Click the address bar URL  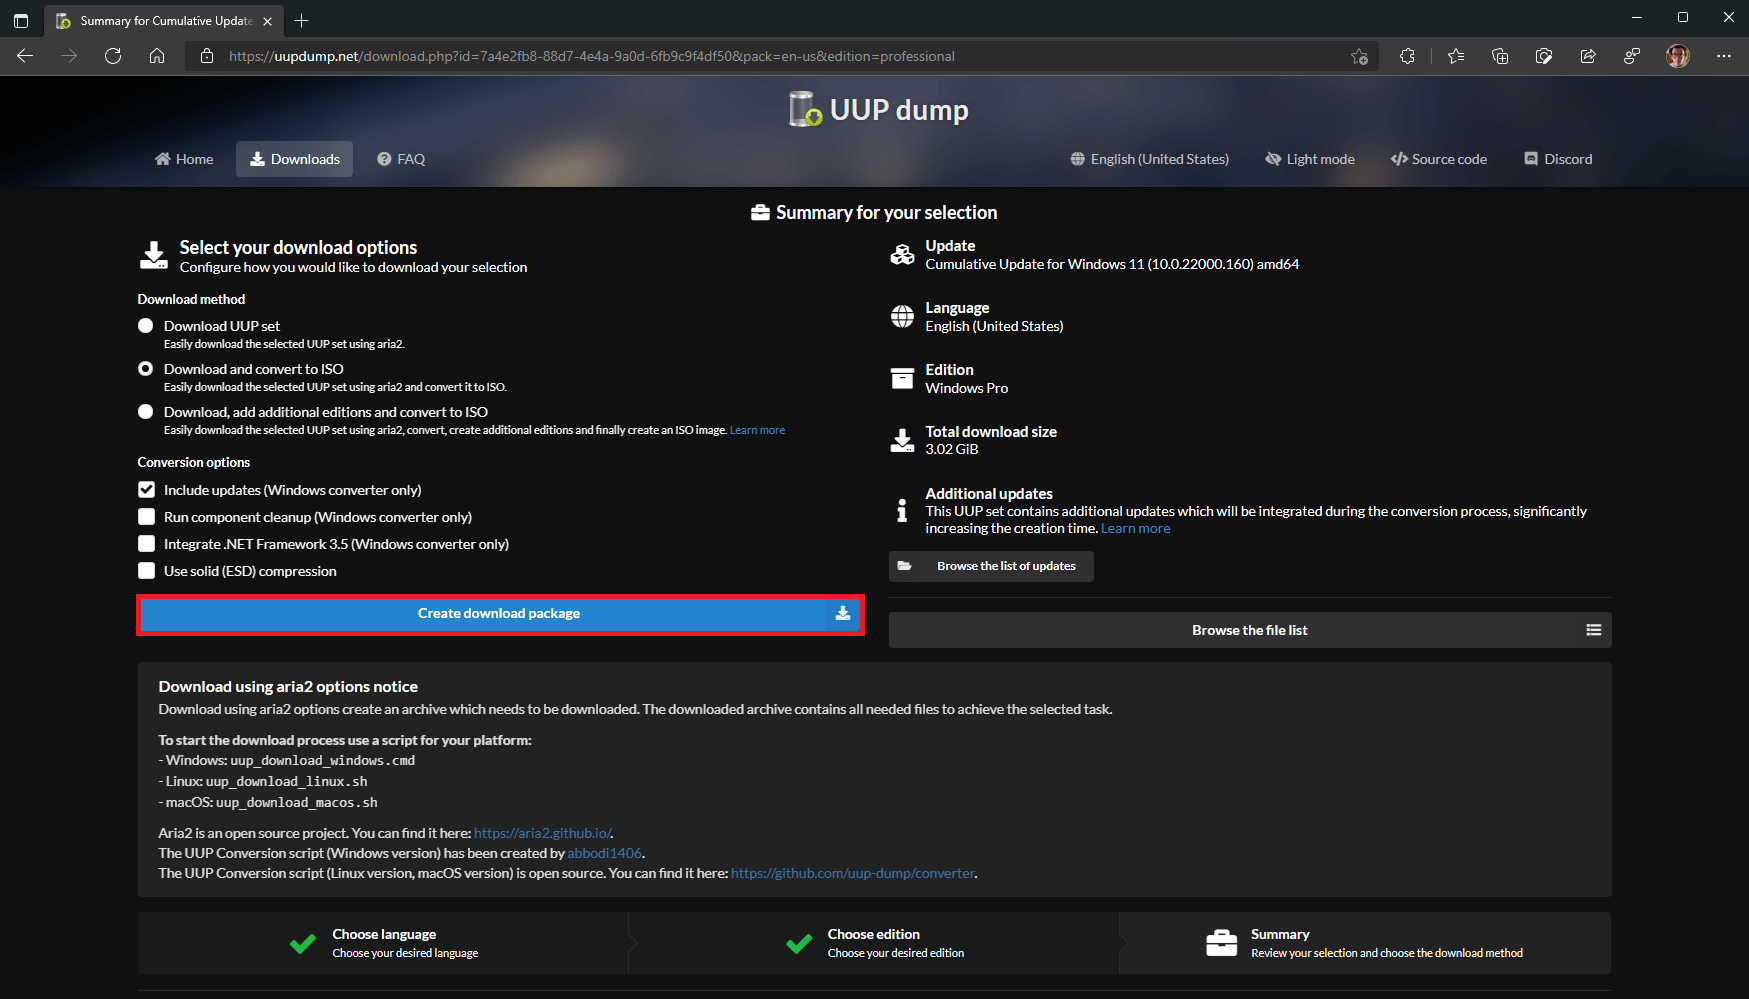[x=592, y=56]
